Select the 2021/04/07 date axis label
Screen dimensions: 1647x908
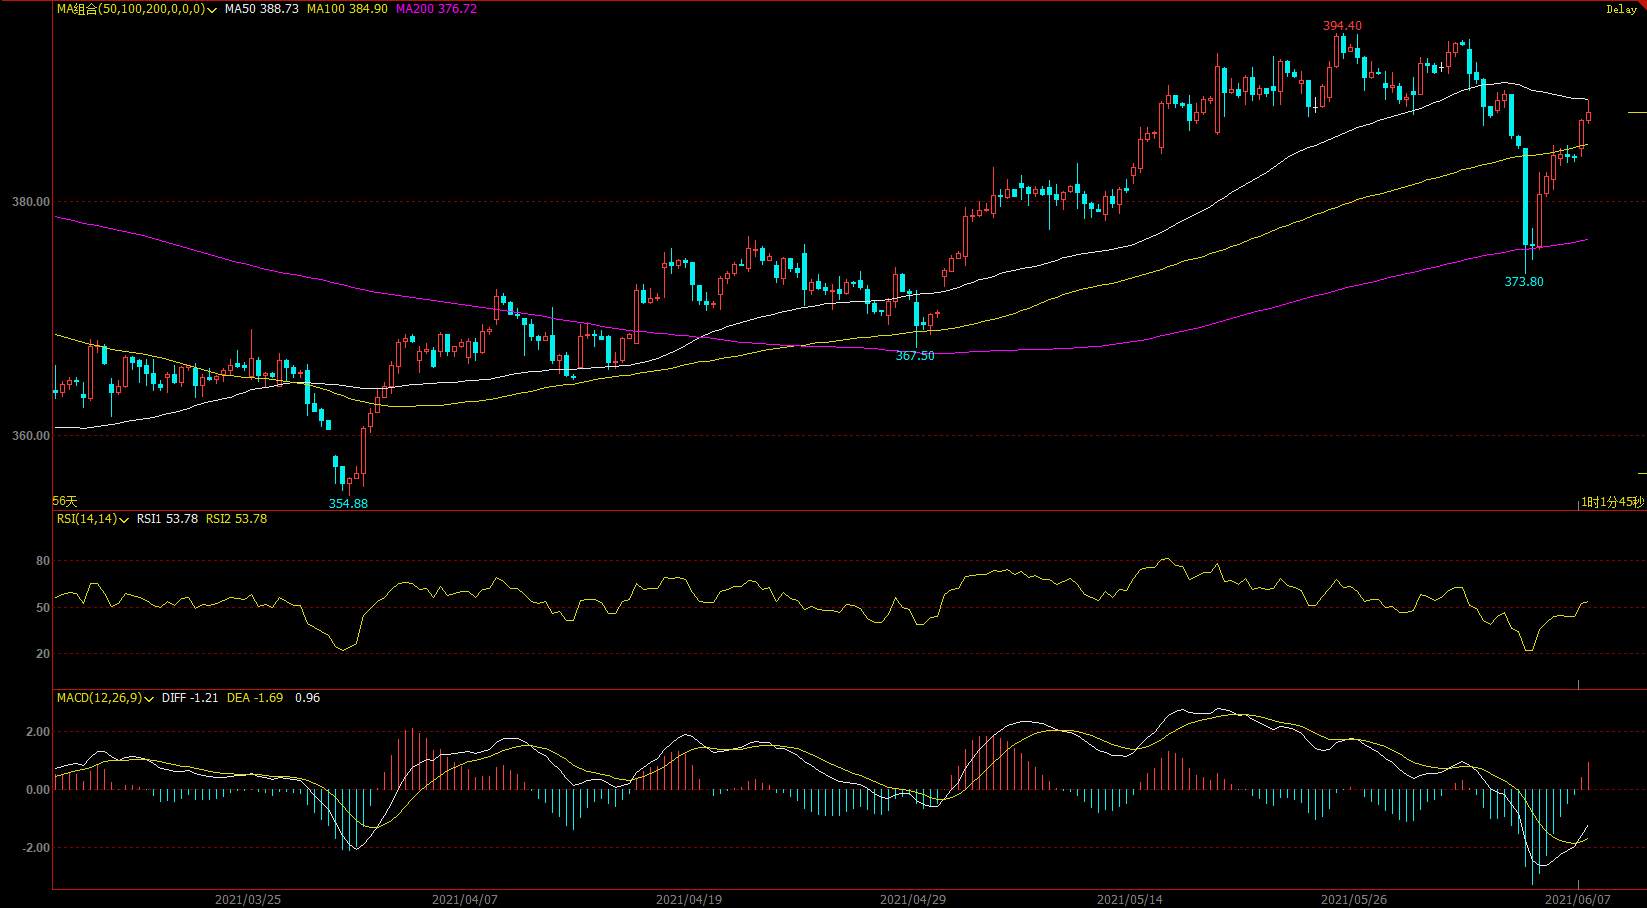[x=464, y=899]
